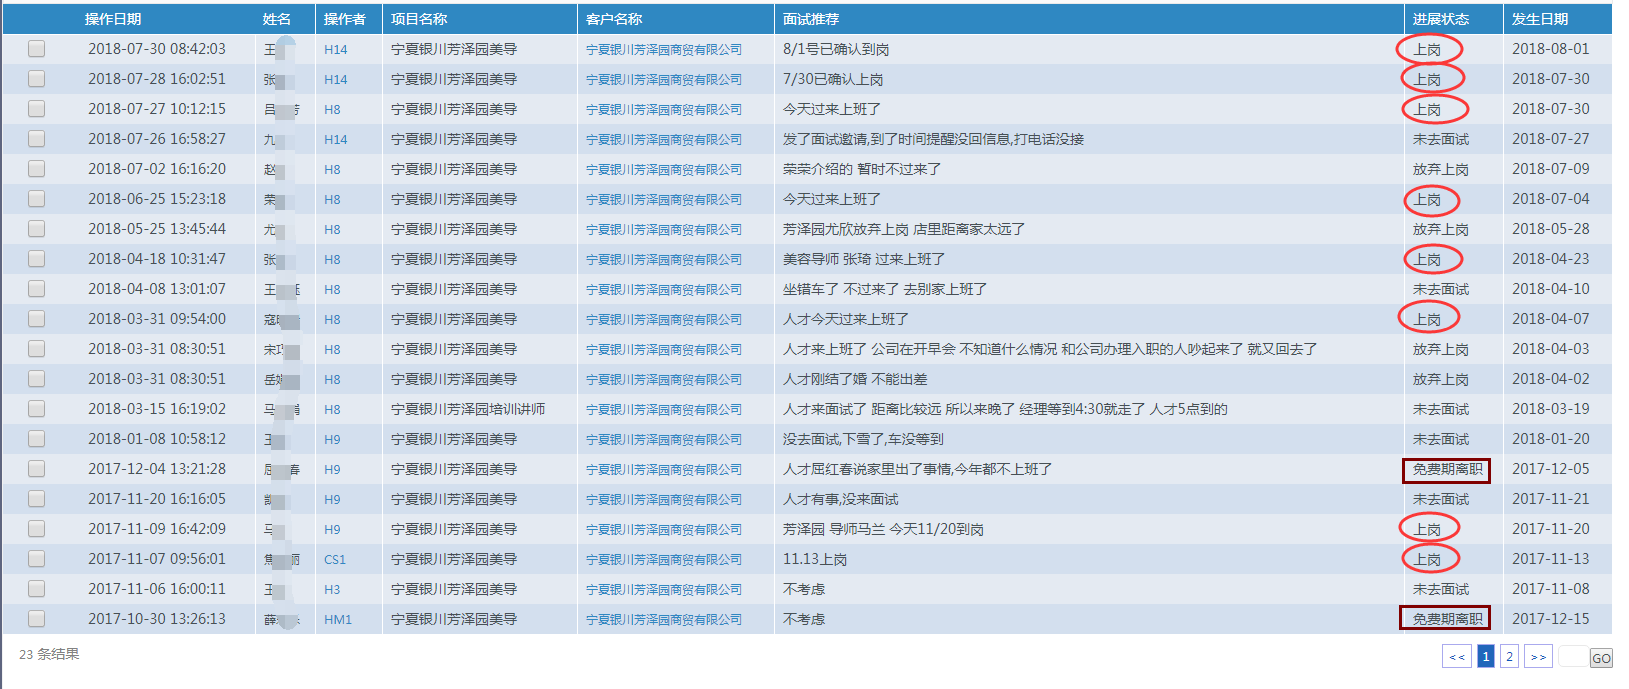This screenshot has width=1629, height=689.
Task: Go to the next page with >> button
Action: (1538, 656)
